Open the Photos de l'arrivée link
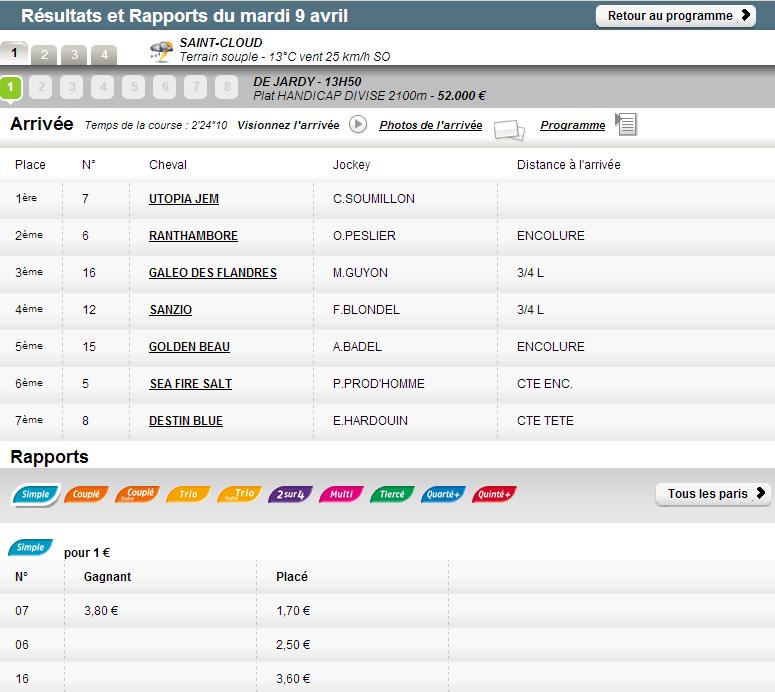 click(430, 126)
